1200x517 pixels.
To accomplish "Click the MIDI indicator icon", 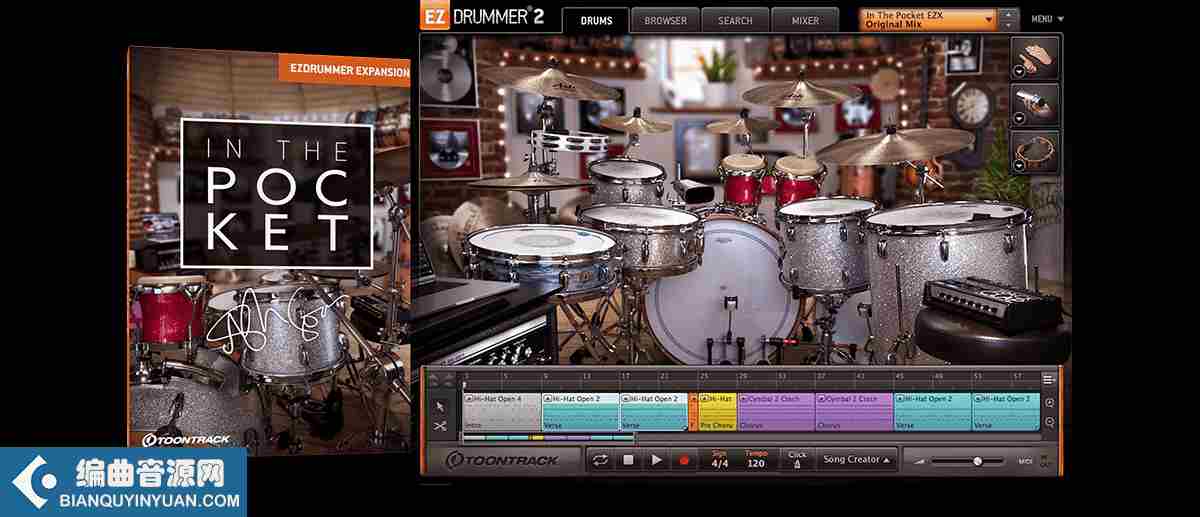I will point(1025,461).
